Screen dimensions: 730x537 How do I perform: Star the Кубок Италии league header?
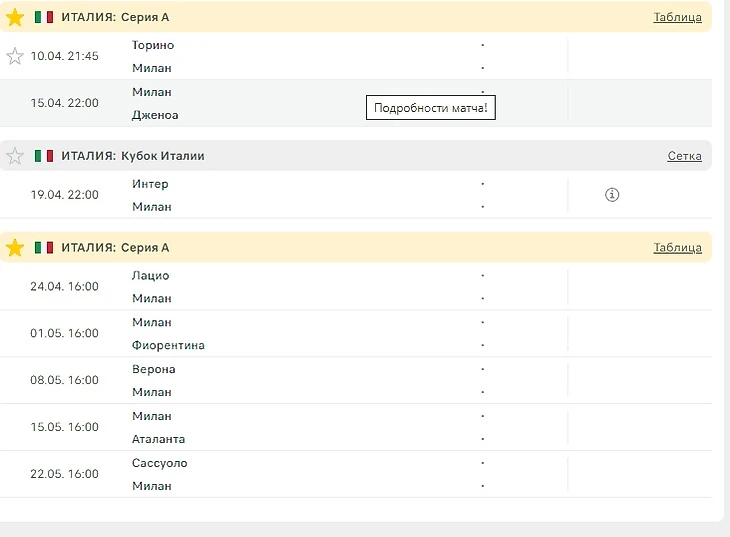pos(15,156)
